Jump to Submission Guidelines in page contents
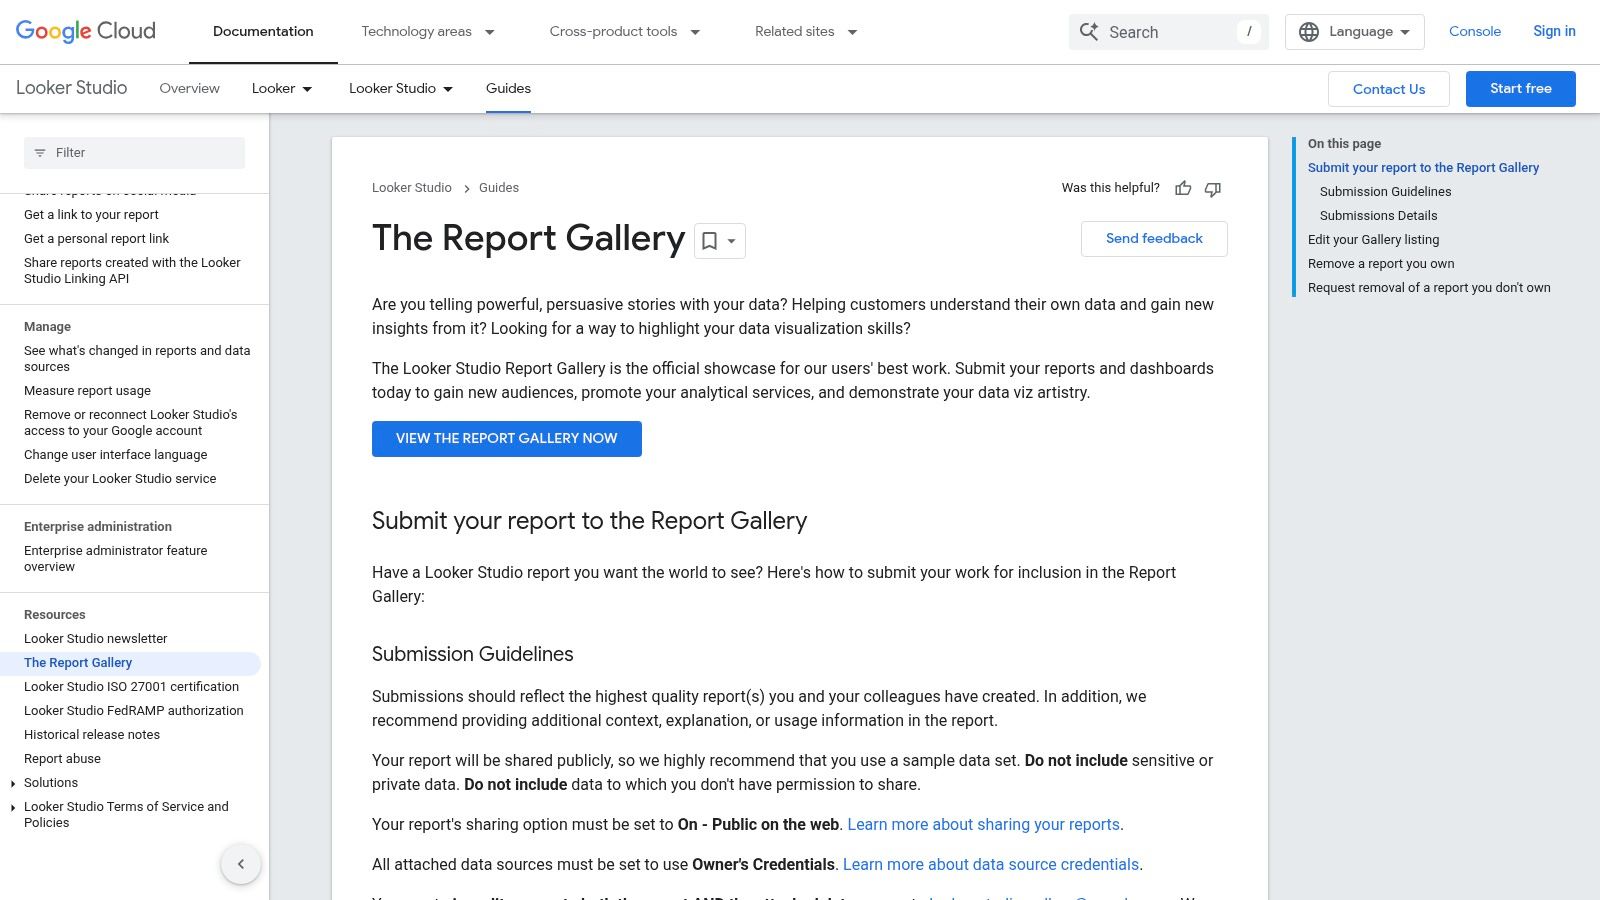The image size is (1600, 900). 1385,192
